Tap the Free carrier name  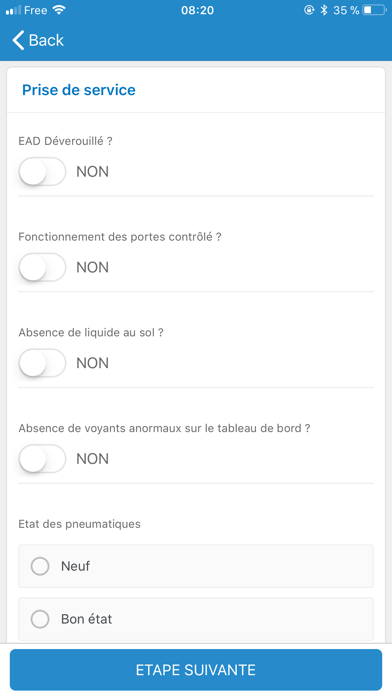click(36, 10)
